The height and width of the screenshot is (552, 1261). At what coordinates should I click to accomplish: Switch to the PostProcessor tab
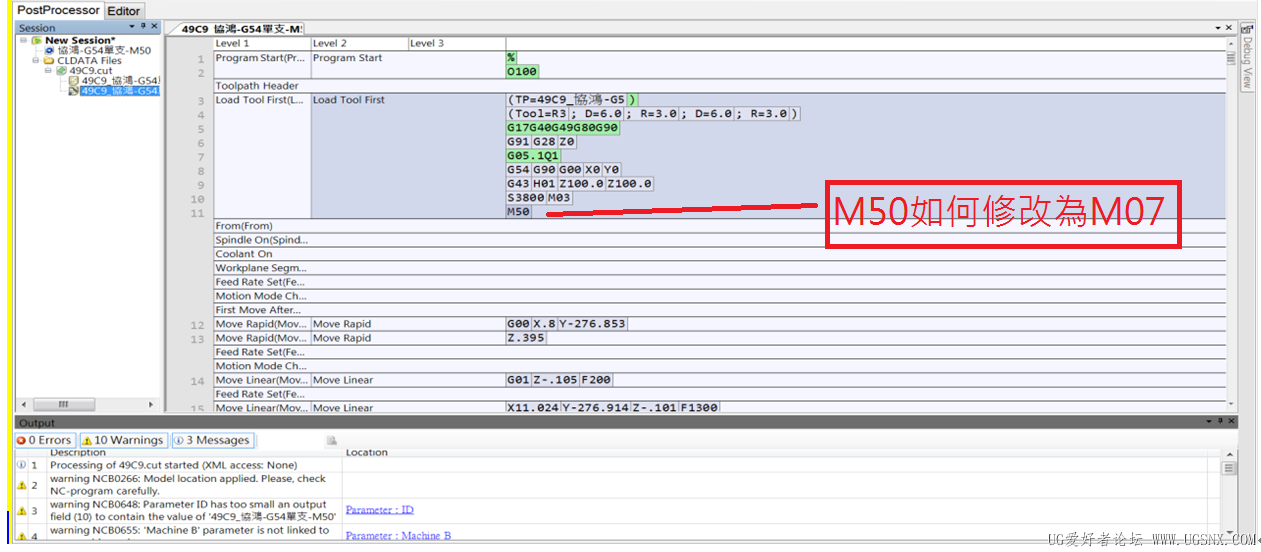tap(58, 10)
